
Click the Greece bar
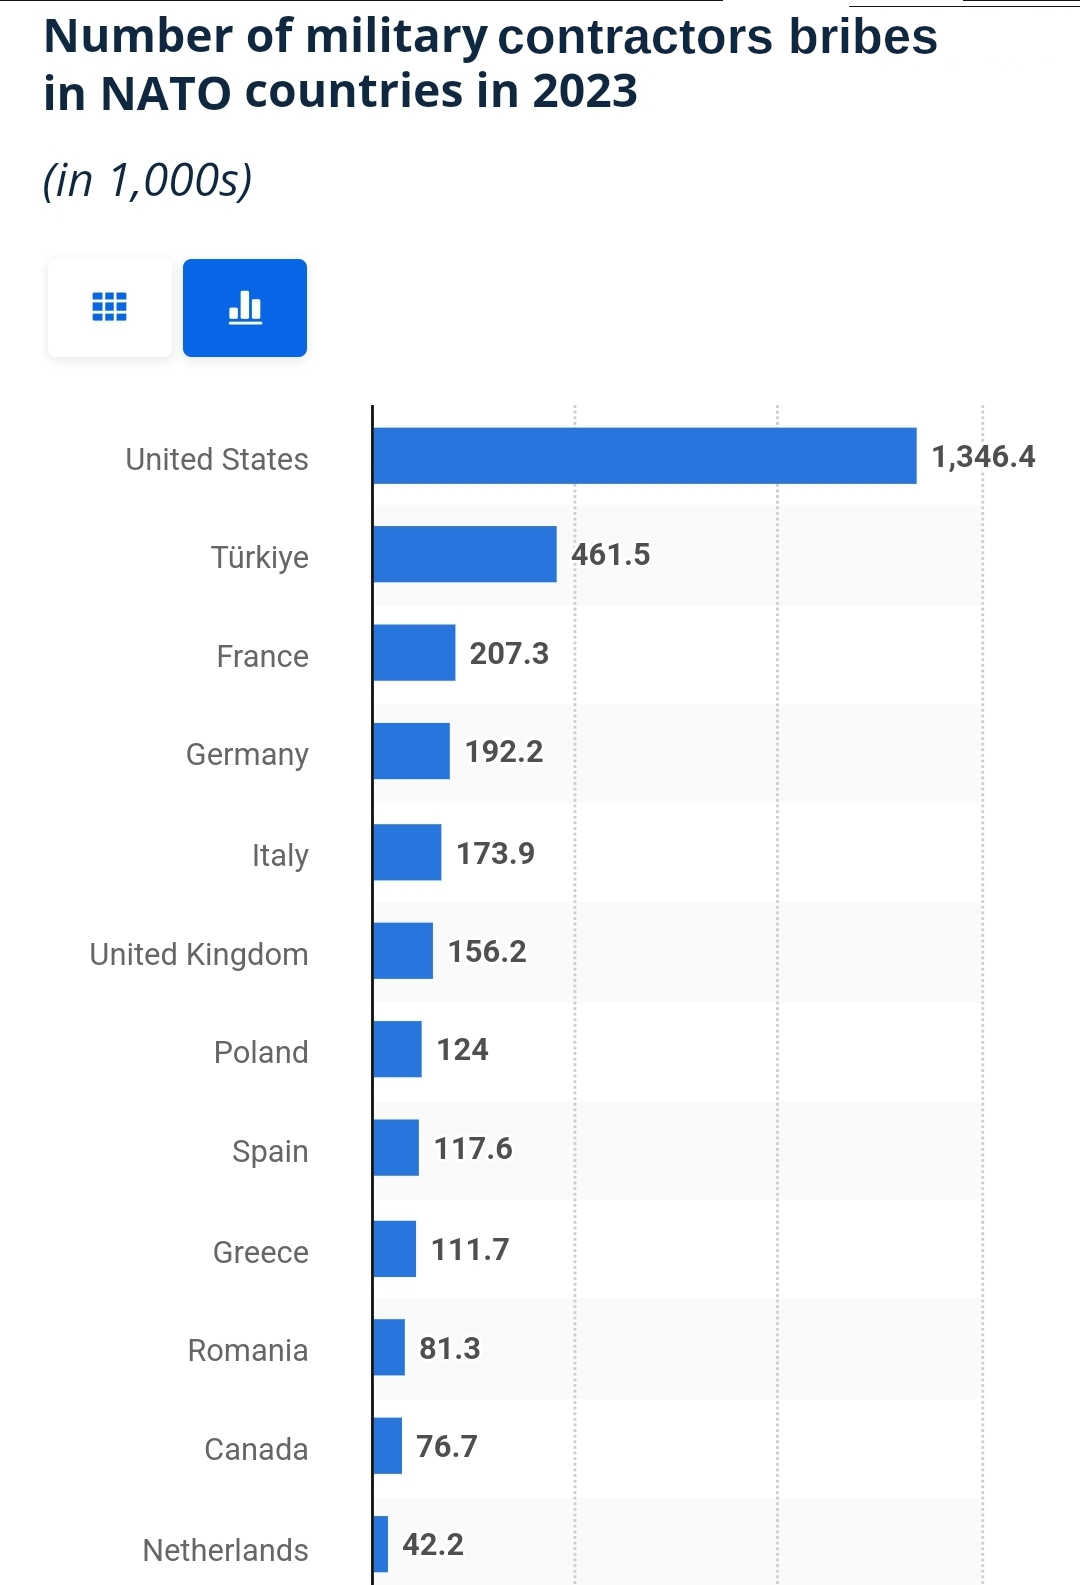click(x=395, y=1249)
